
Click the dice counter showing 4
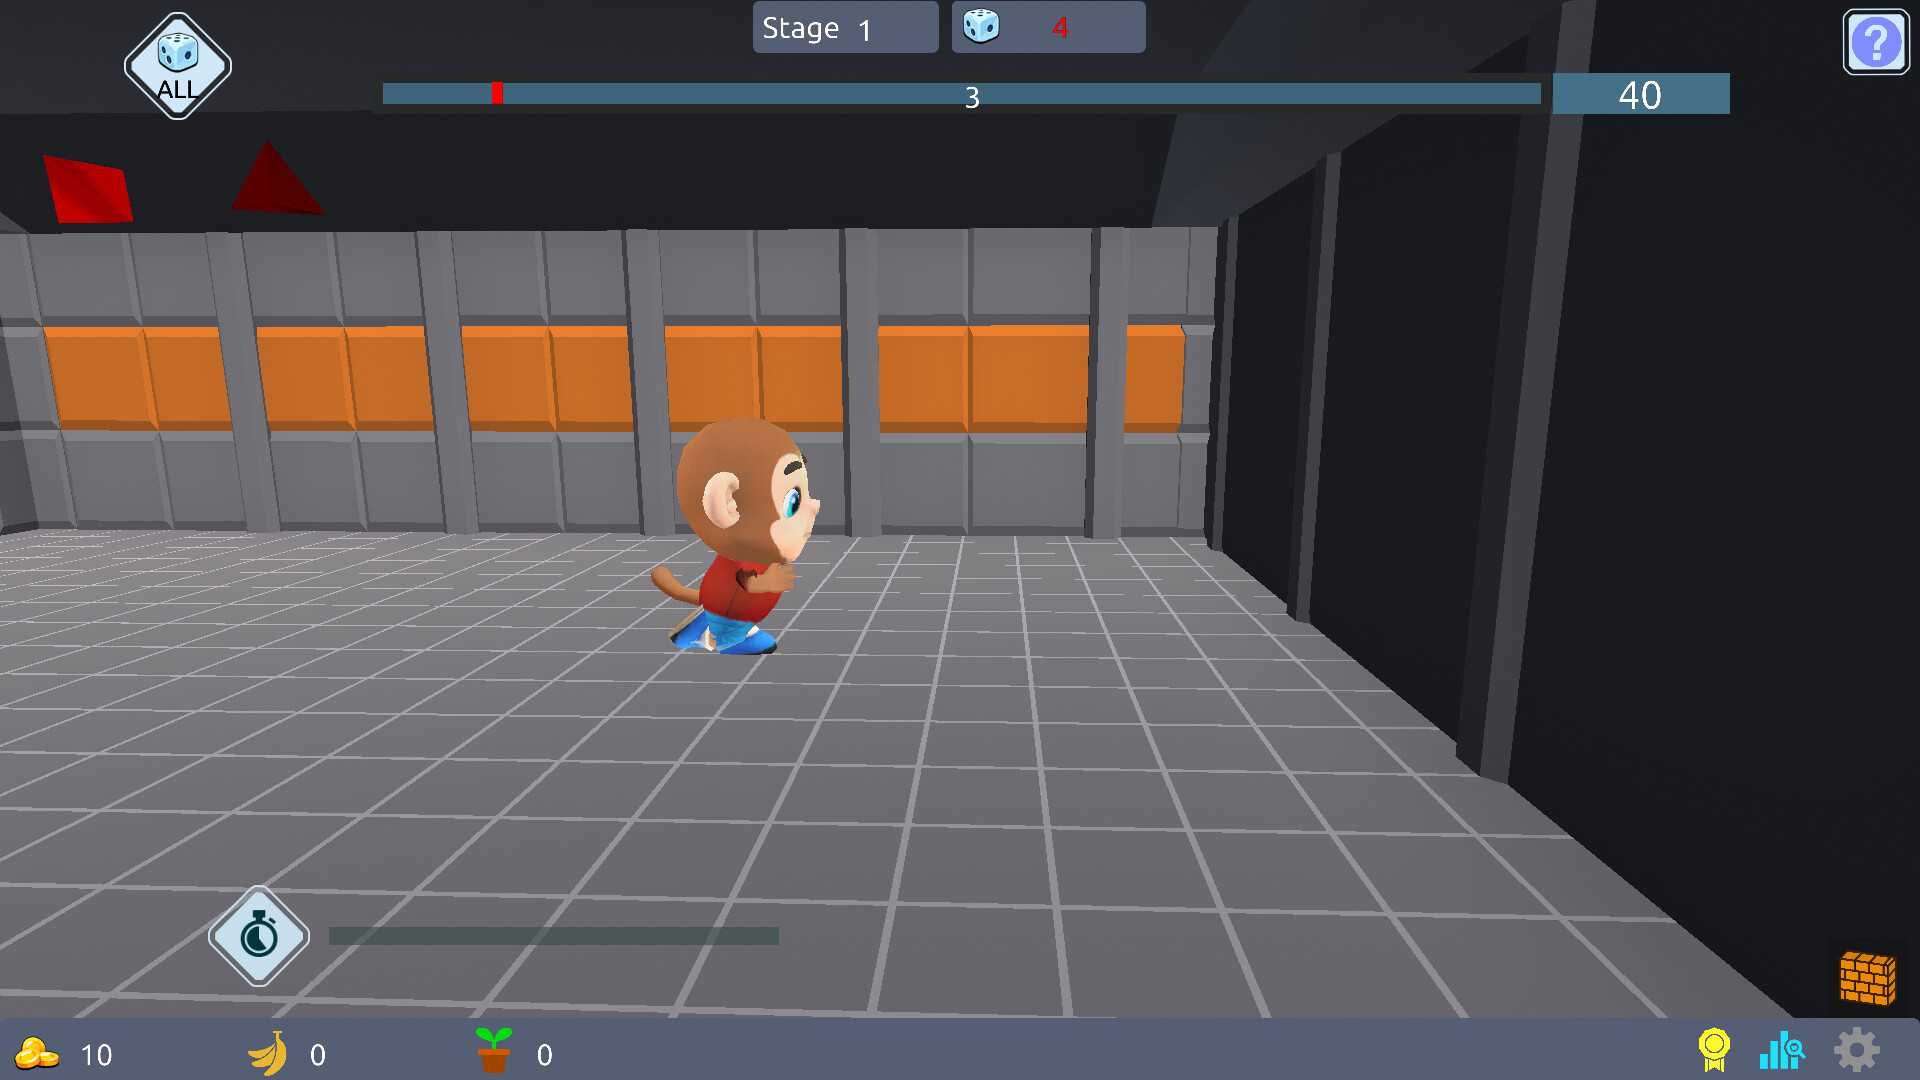point(1047,27)
